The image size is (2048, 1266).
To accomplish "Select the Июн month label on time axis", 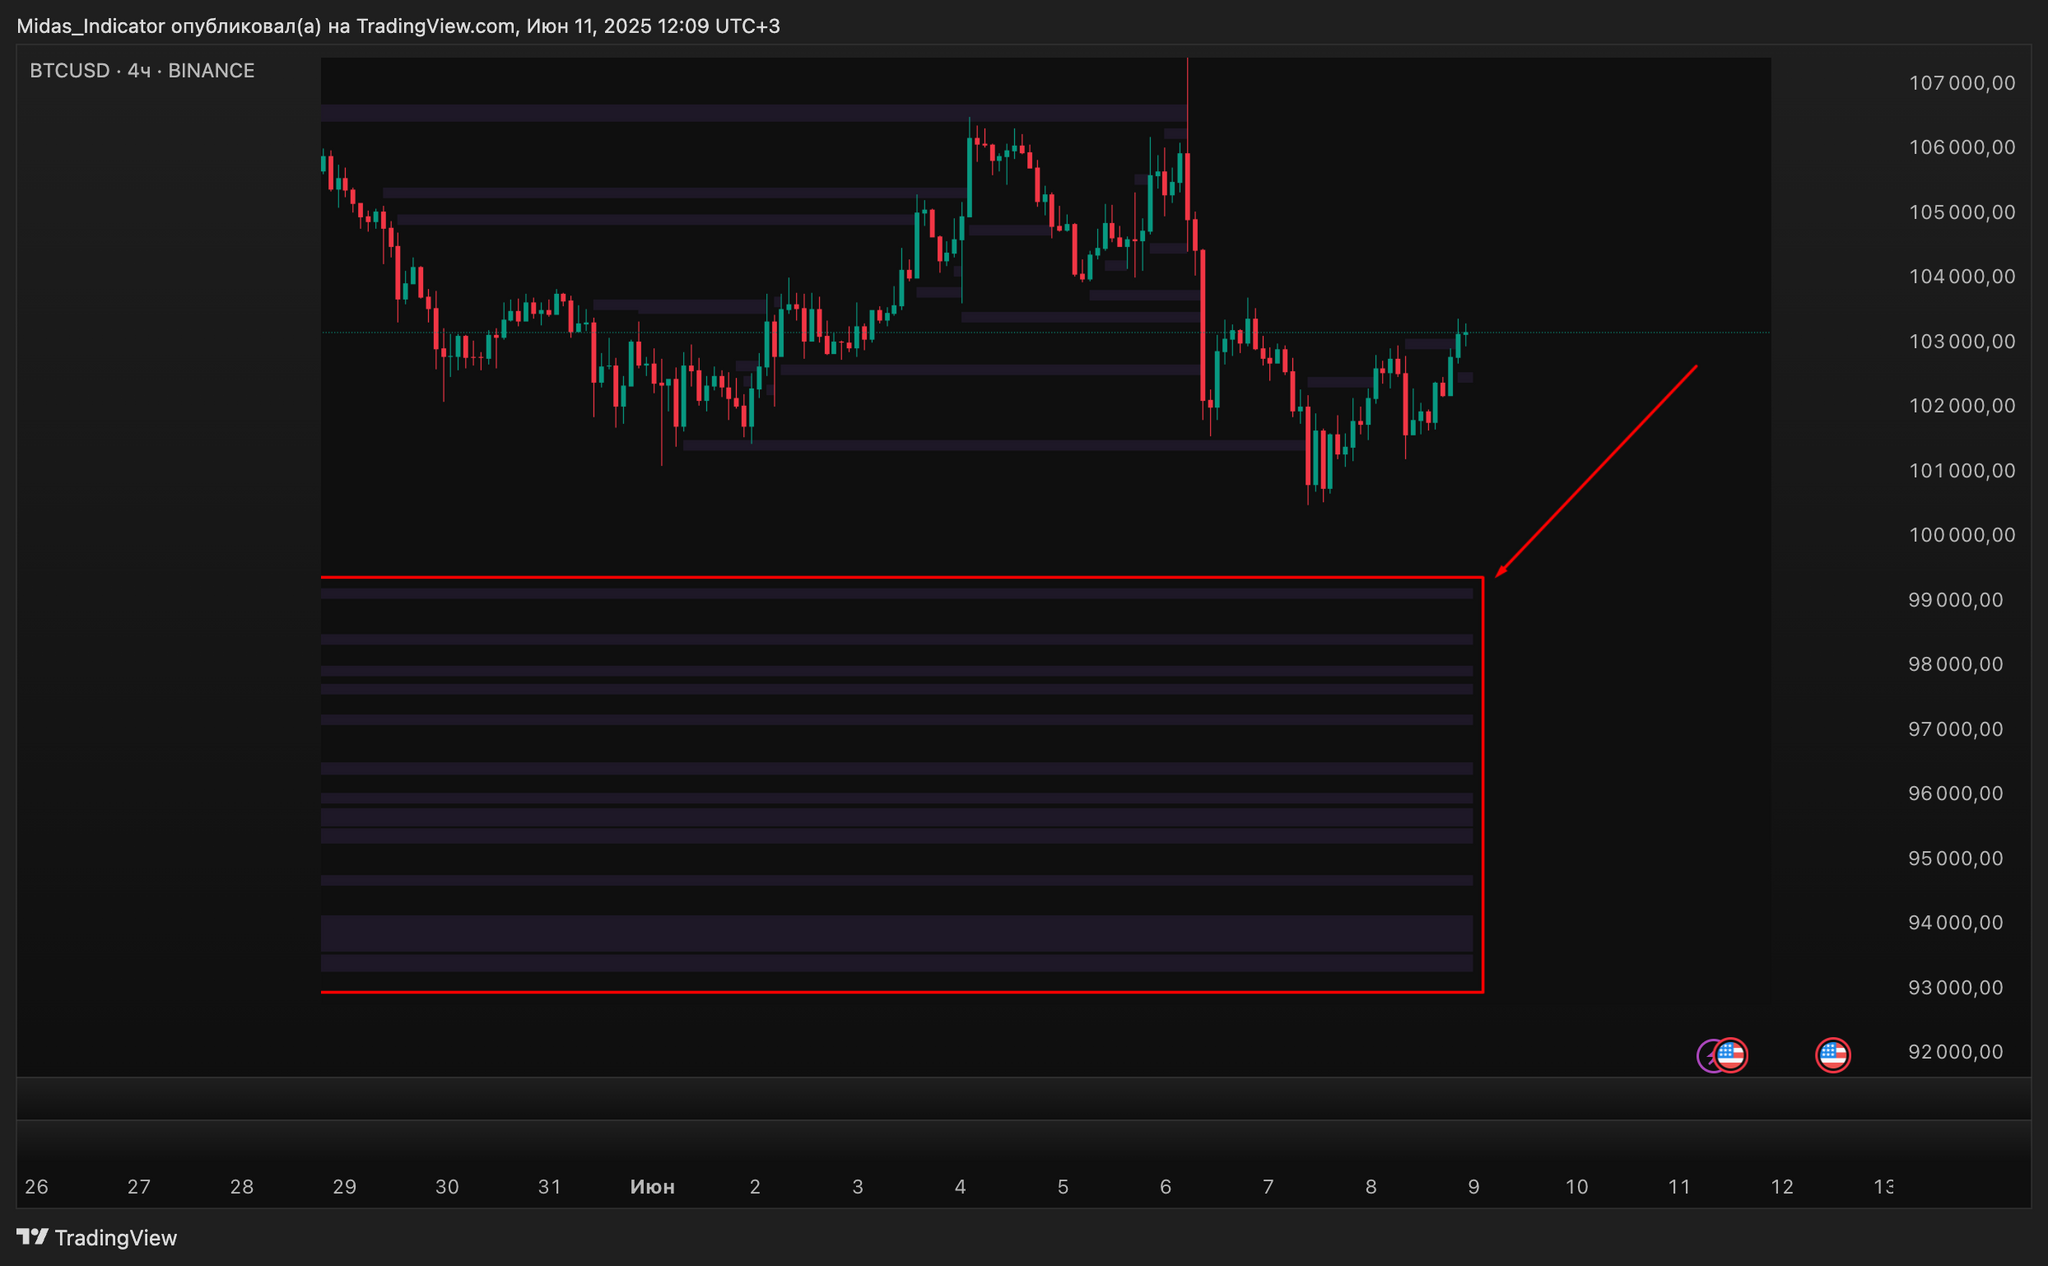I will click(652, 1187).
